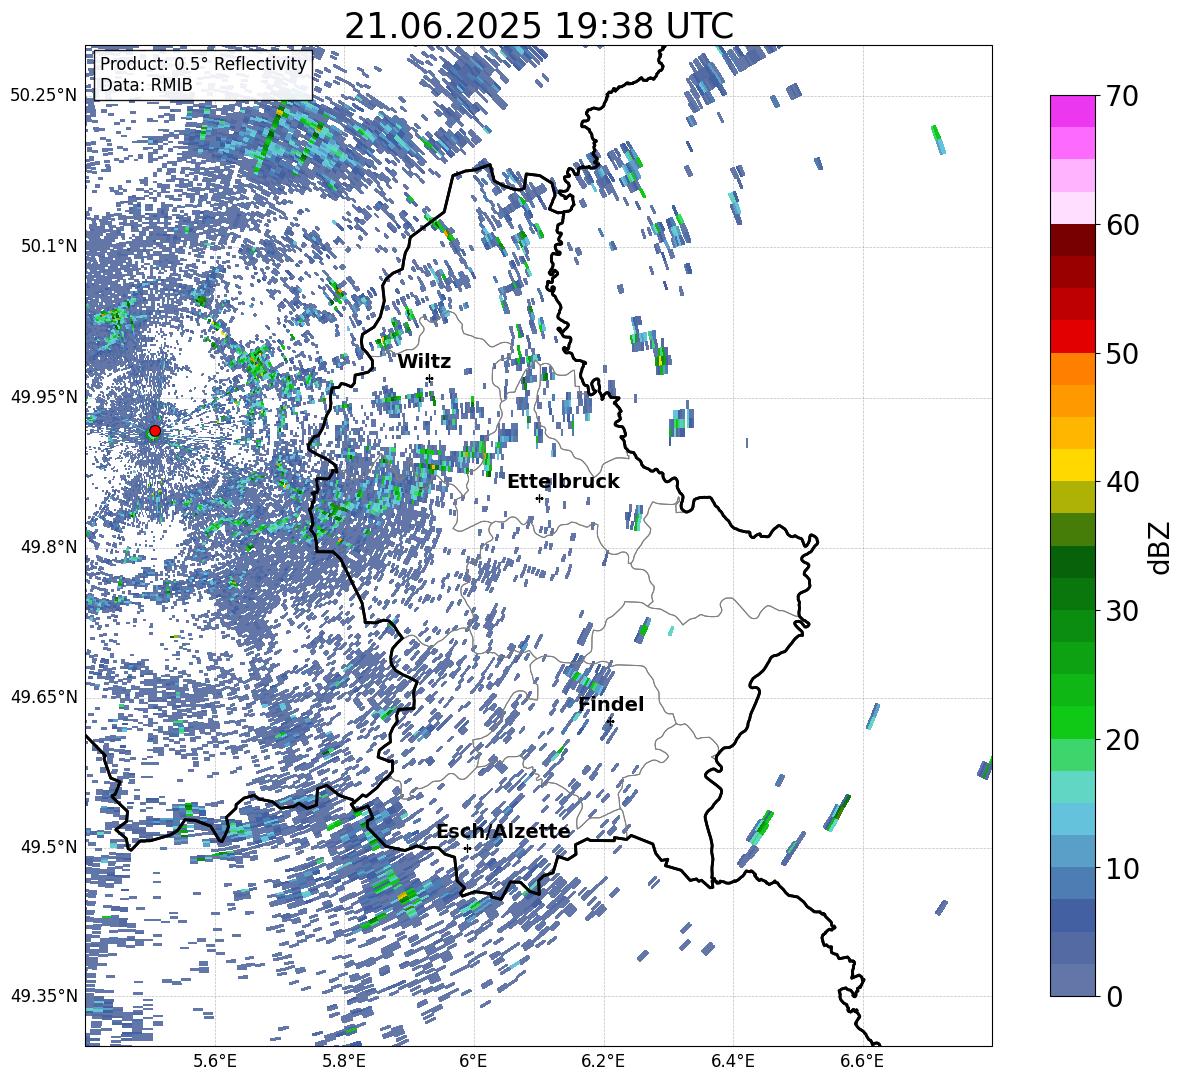Click the colorbar value 50

[1122, 353]
